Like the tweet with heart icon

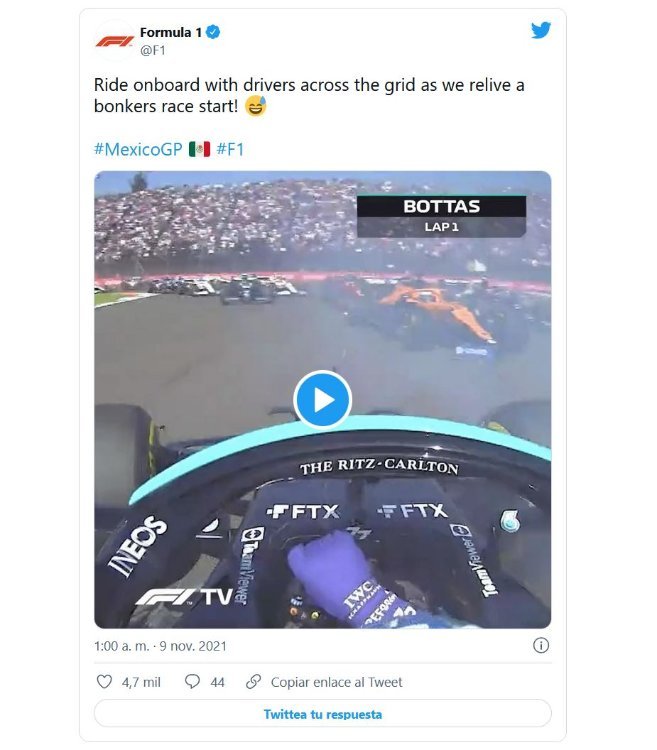pos(104,682)
